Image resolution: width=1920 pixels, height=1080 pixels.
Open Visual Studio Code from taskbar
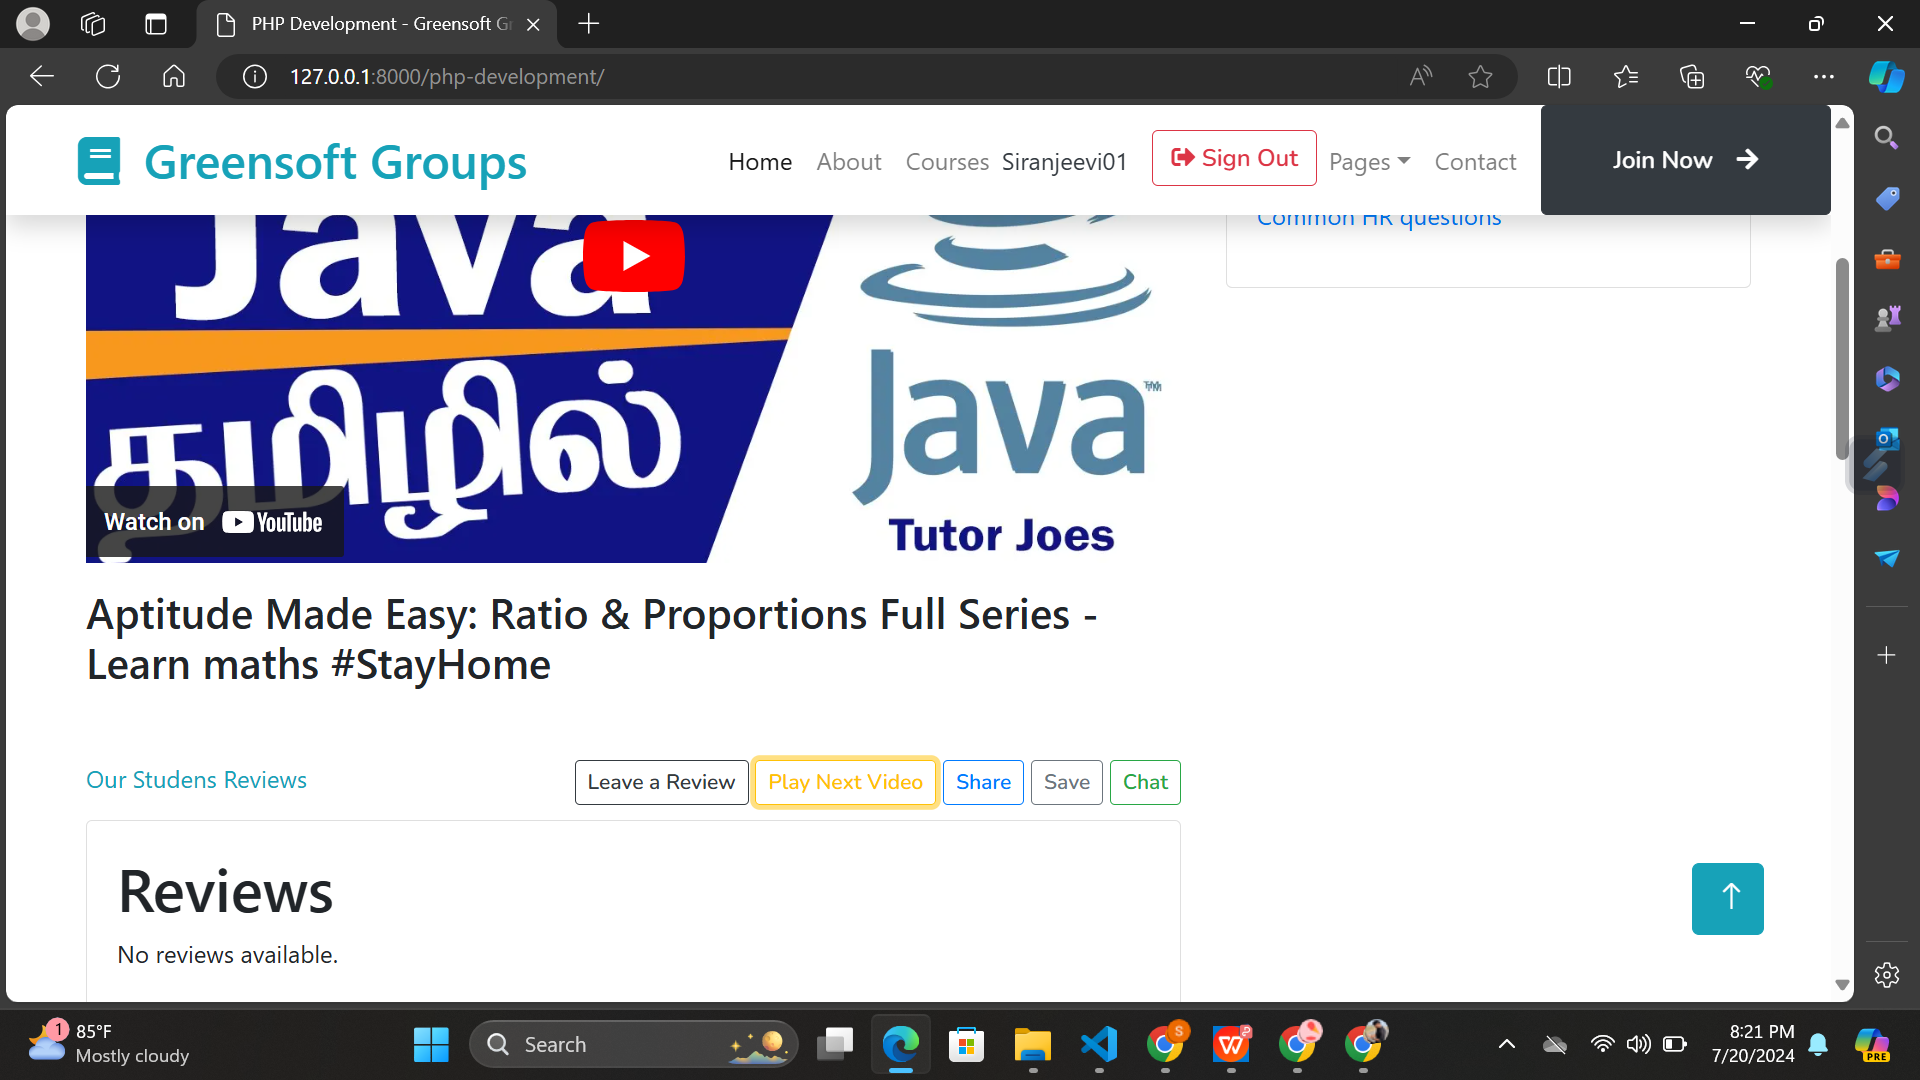(x=1099, y=1044)
